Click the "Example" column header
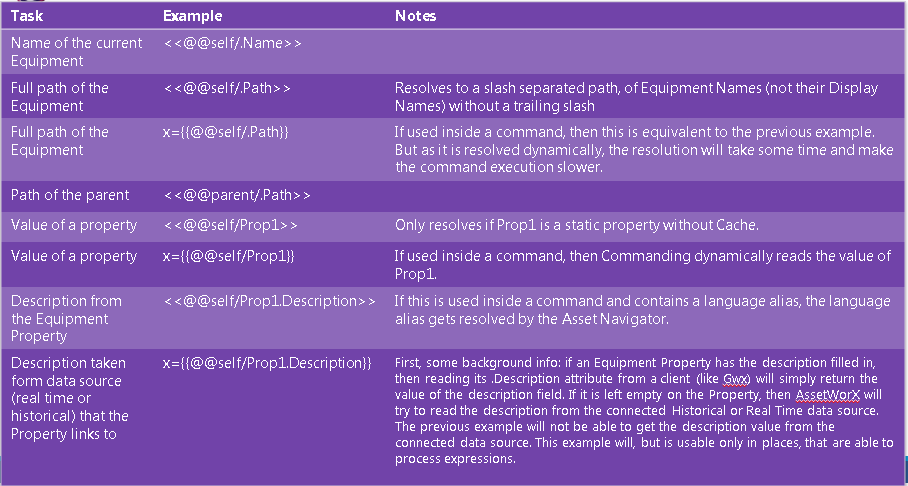This screenshot has height=486, width=908. pyautogui.click(x=192, y=16)
